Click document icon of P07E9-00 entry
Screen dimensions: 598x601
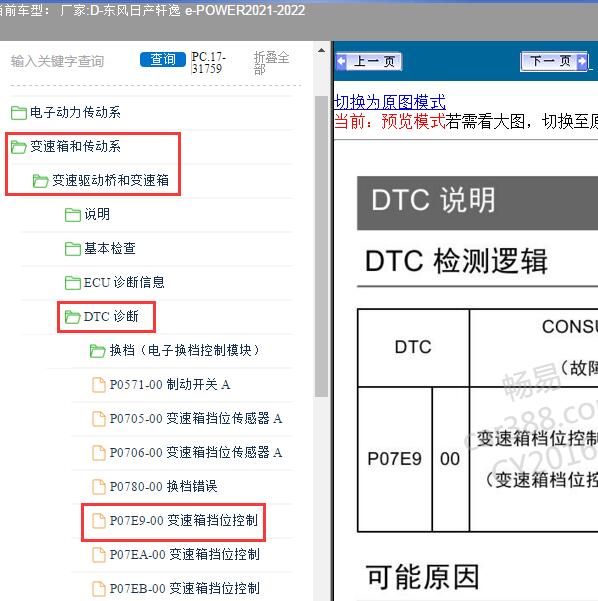99,521
